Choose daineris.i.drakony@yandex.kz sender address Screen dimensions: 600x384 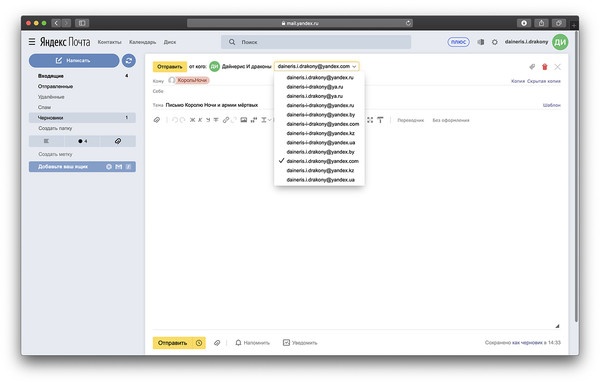pos(320,171)
